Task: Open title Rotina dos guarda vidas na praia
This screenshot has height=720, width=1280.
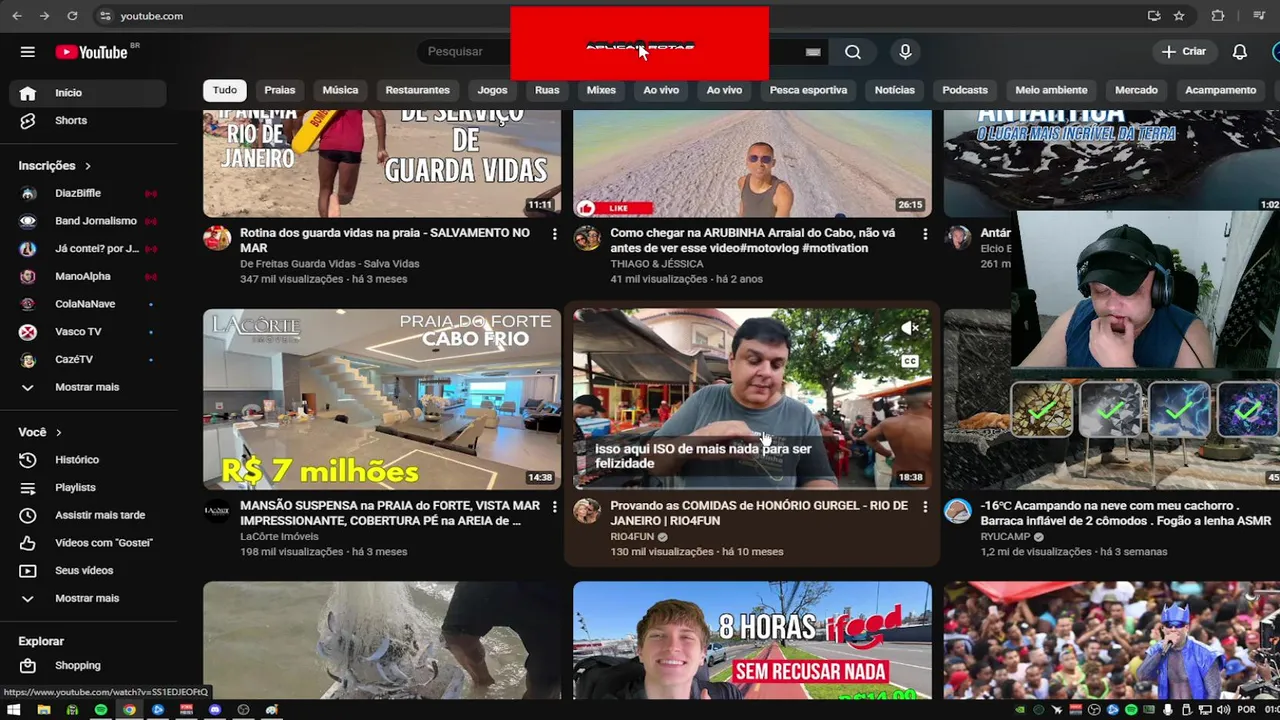Action: click(x=385, y=240)
